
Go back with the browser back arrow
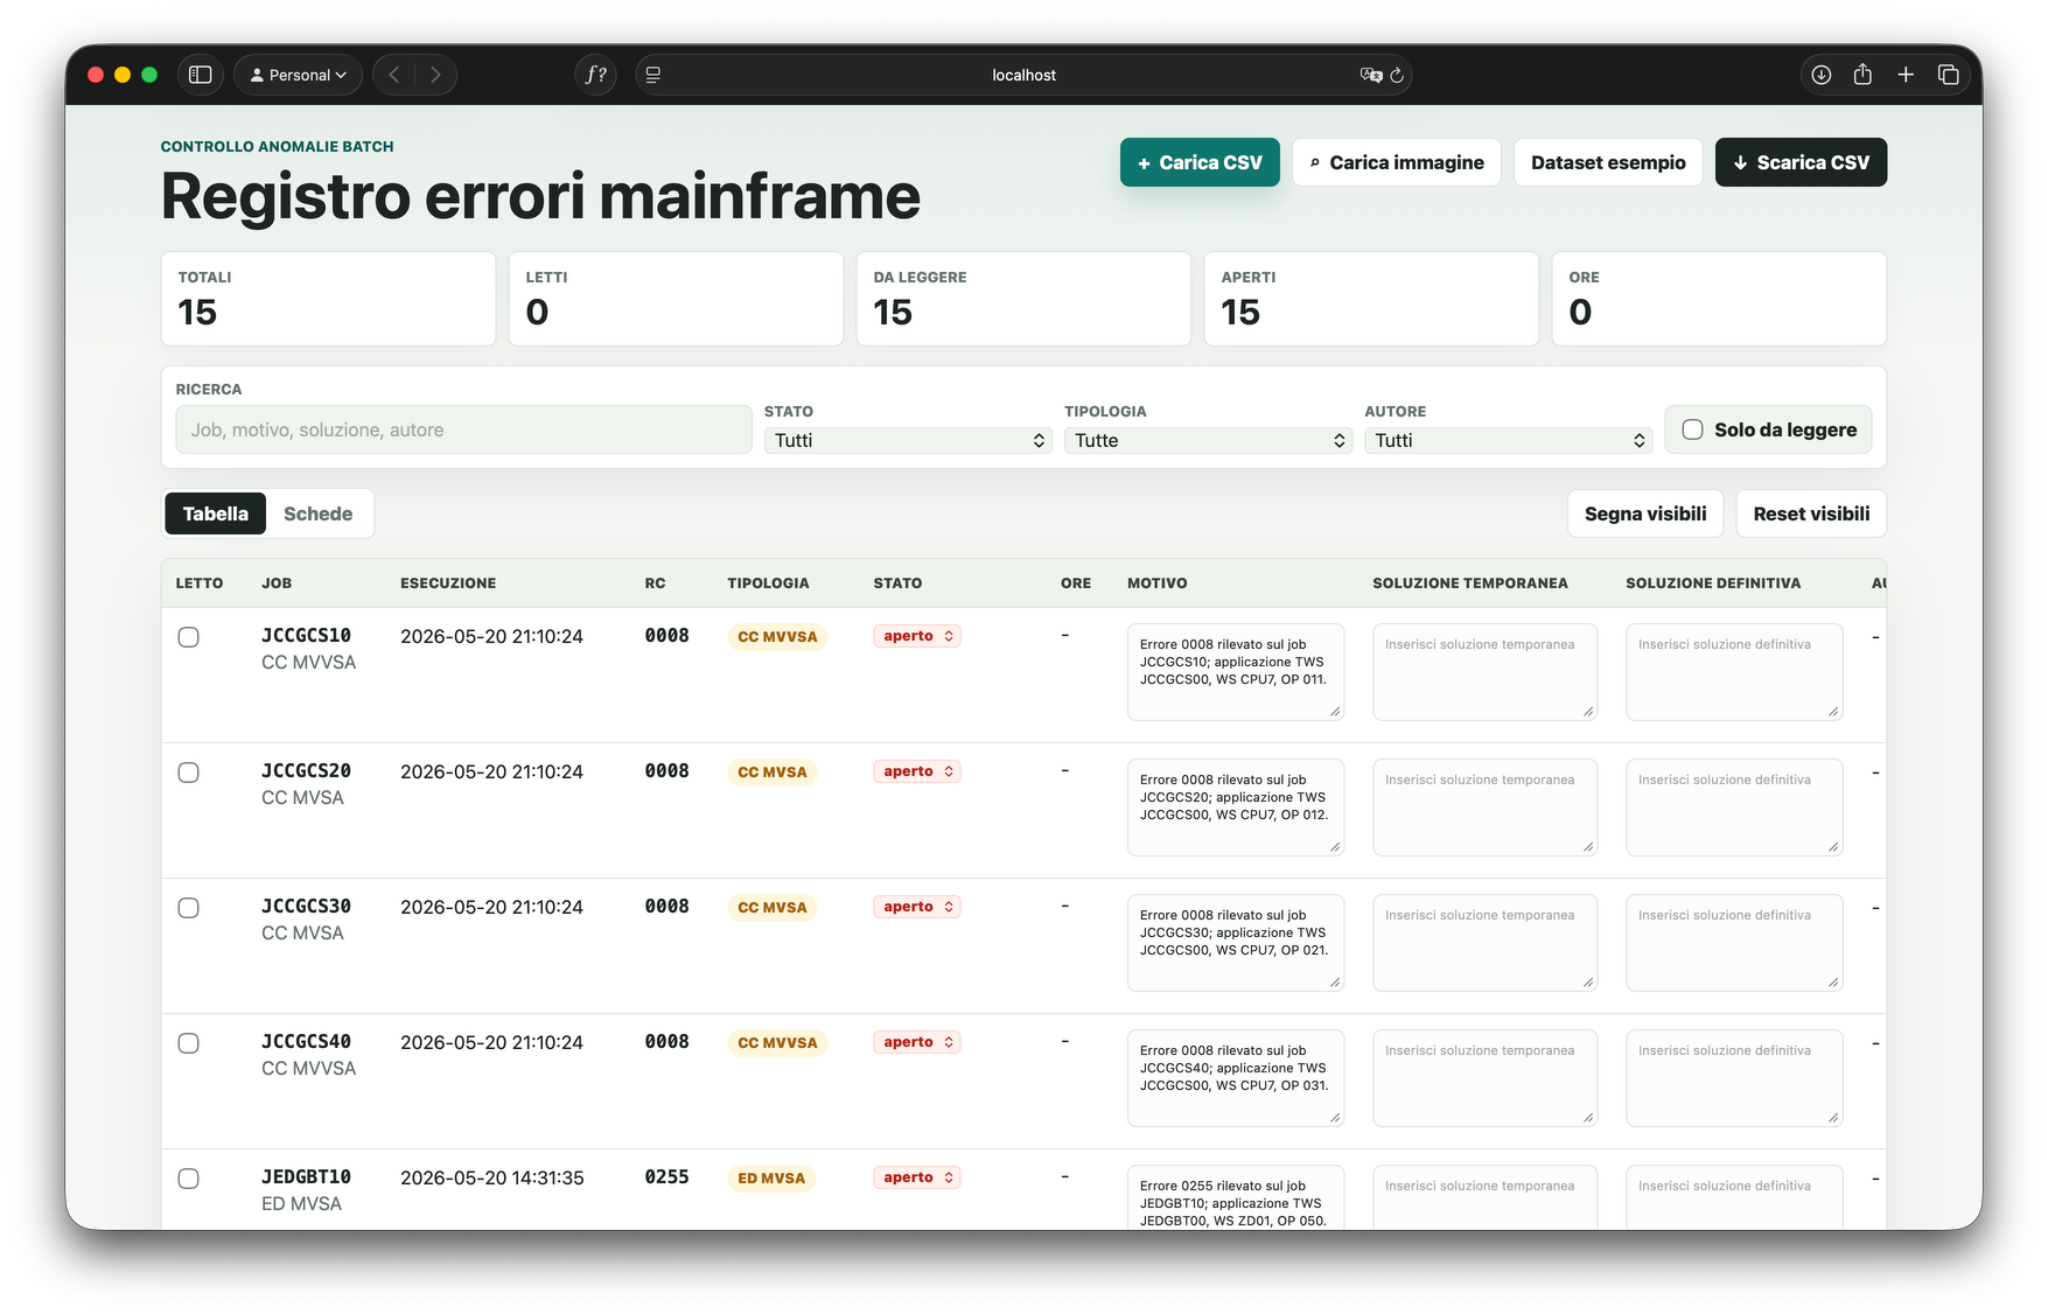[x=395, y=75]
